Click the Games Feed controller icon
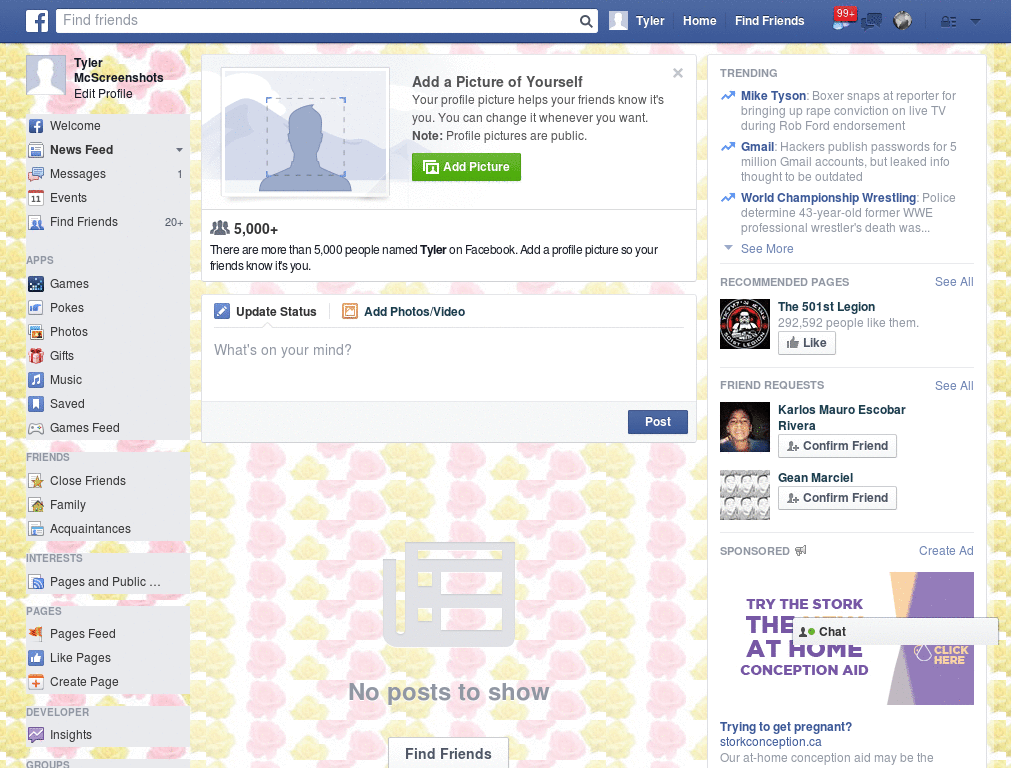This screenshot has height=768, width=1024. click(36, 428)
